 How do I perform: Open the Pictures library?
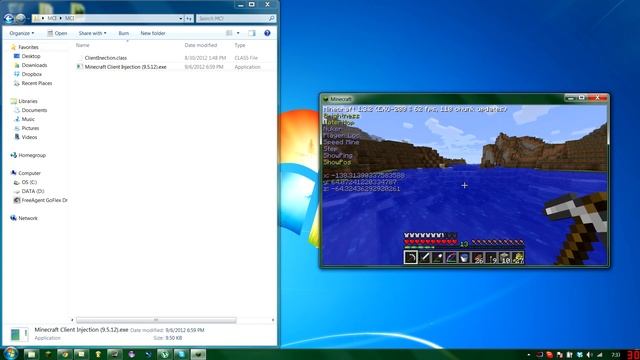30,128
